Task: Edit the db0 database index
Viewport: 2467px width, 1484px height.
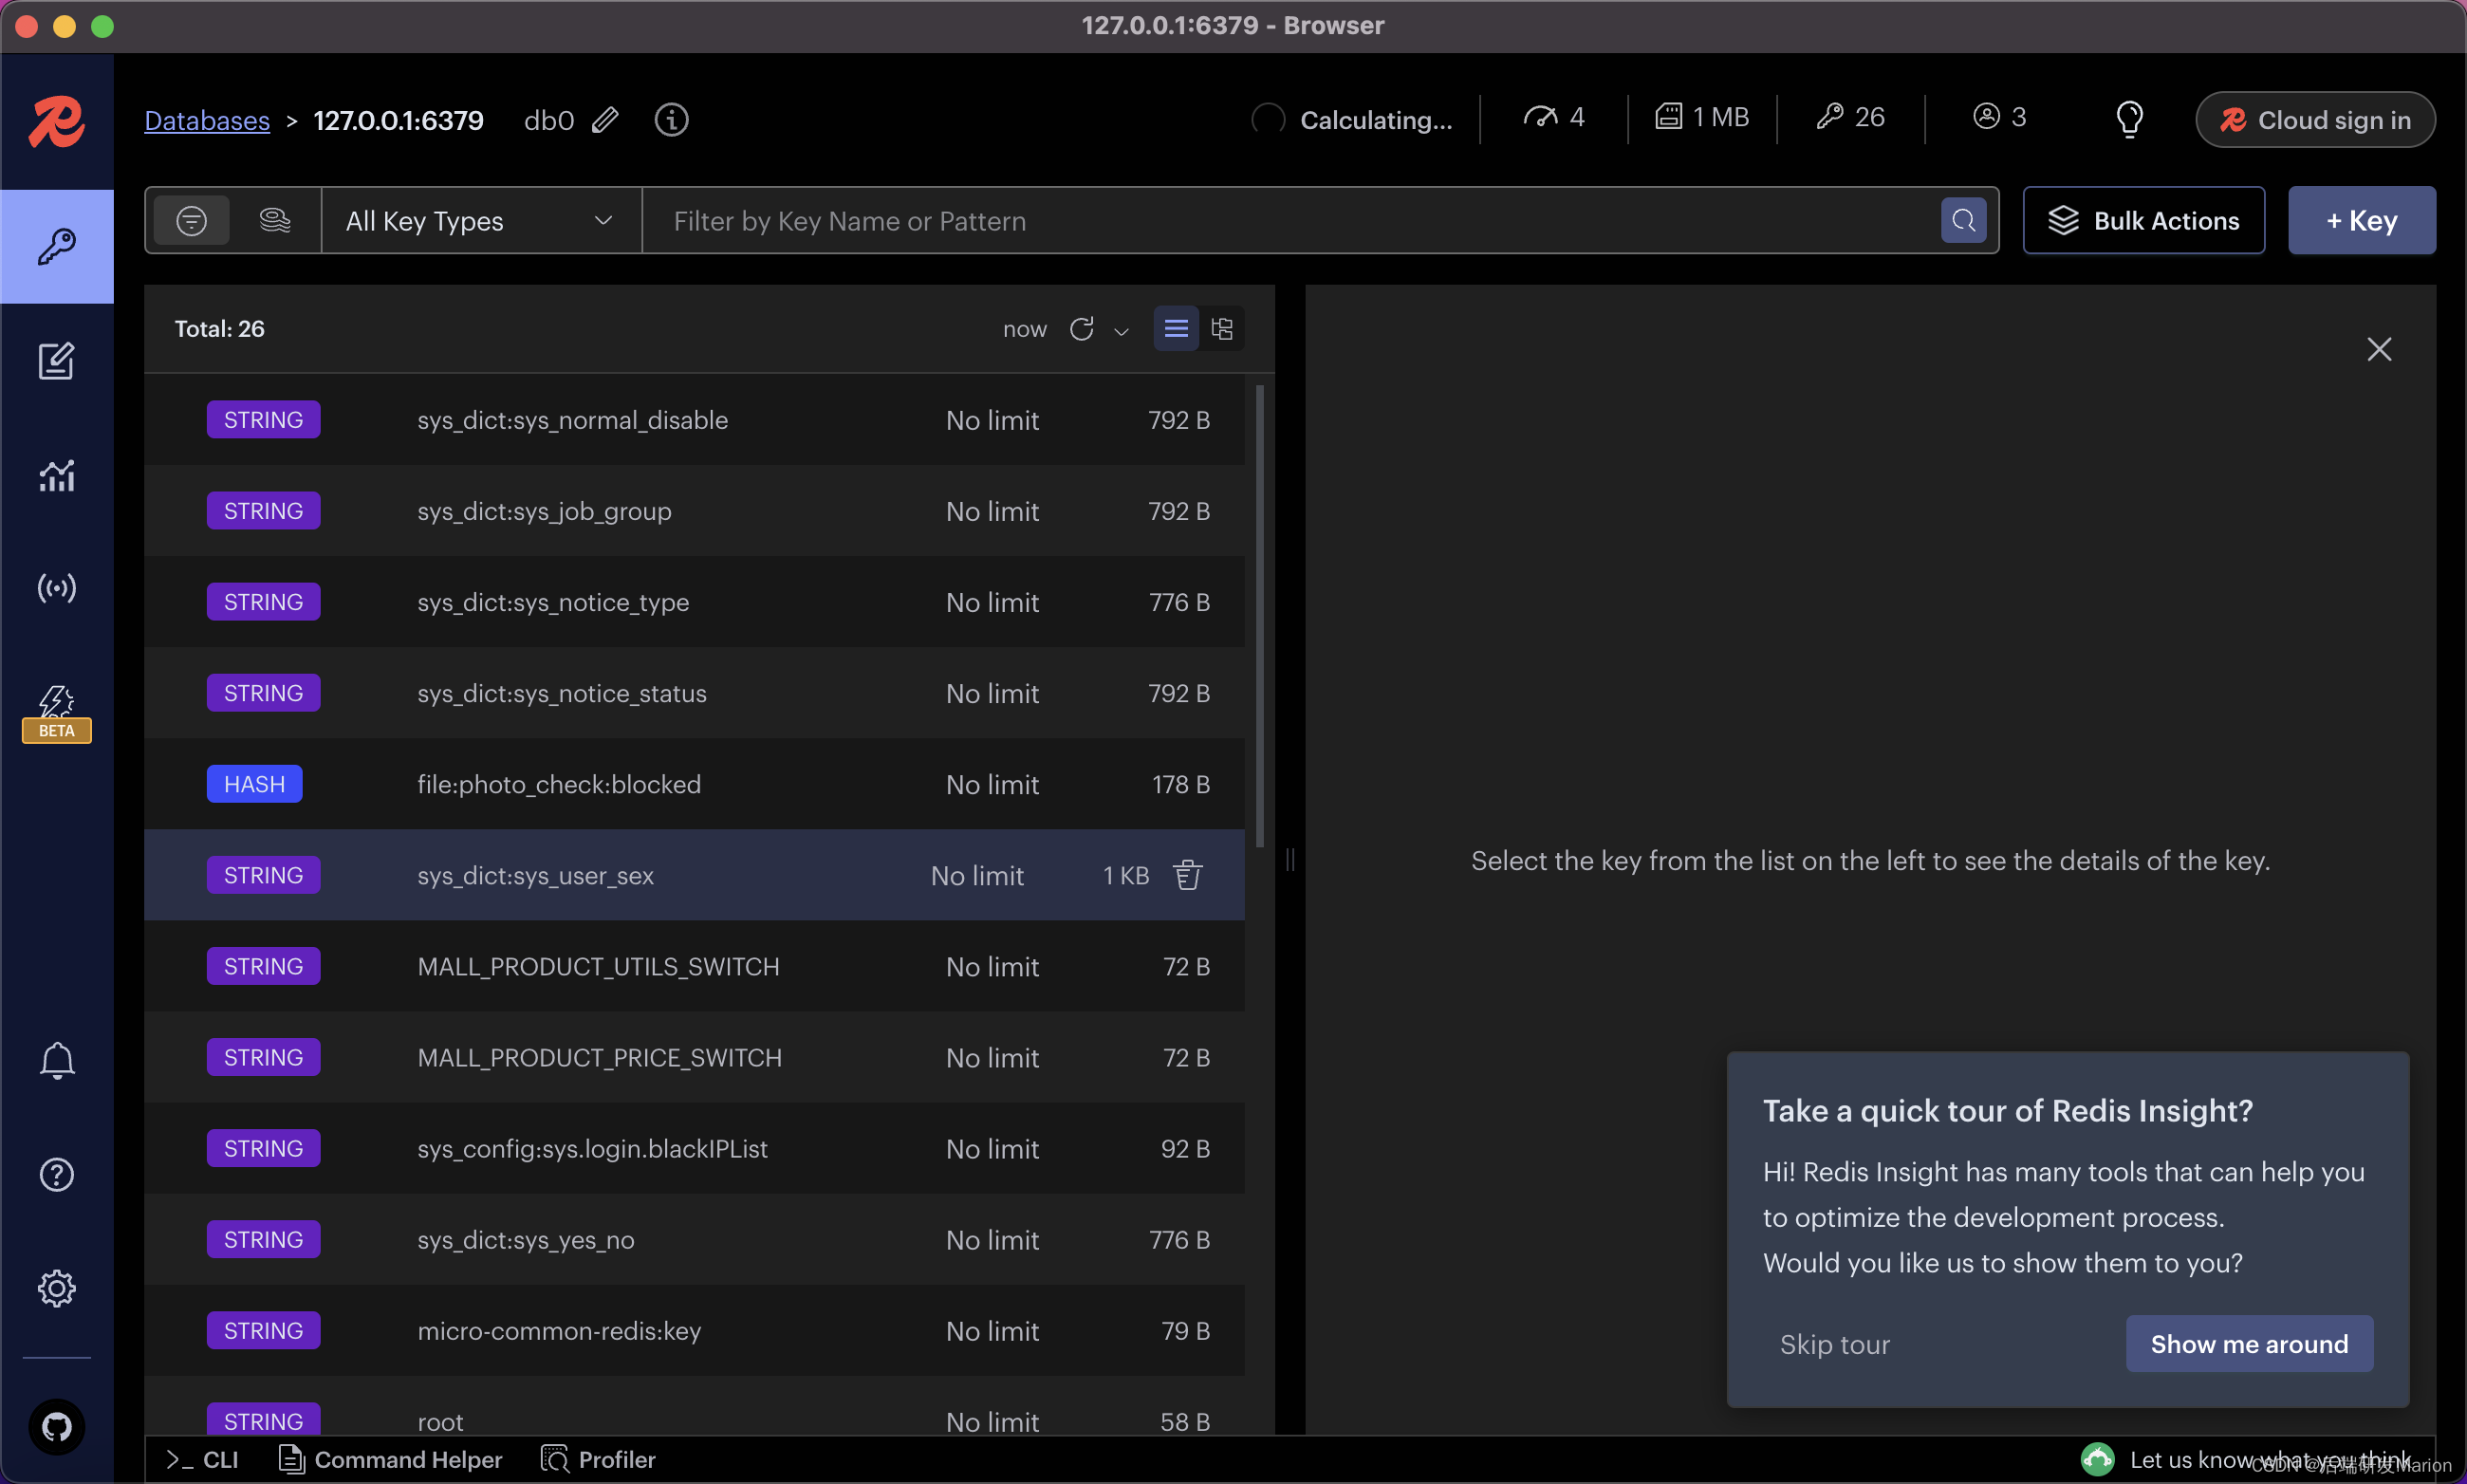Action: coord(605,120)
